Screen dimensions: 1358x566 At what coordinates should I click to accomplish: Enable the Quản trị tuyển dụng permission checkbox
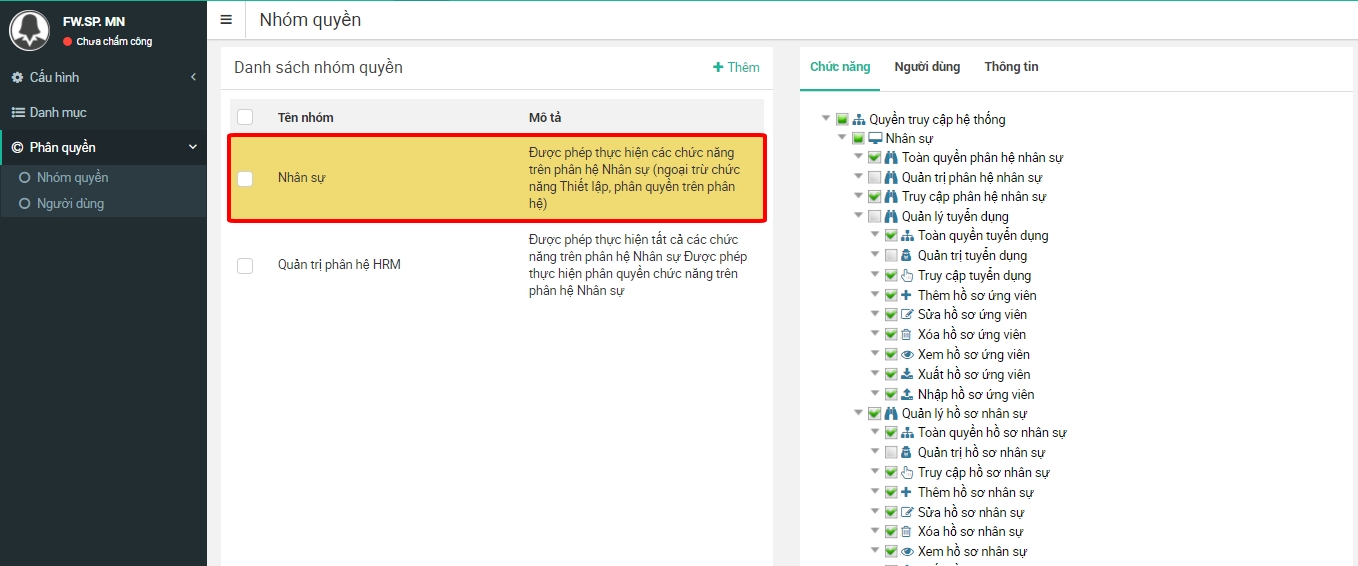click(x=891, y=256)
